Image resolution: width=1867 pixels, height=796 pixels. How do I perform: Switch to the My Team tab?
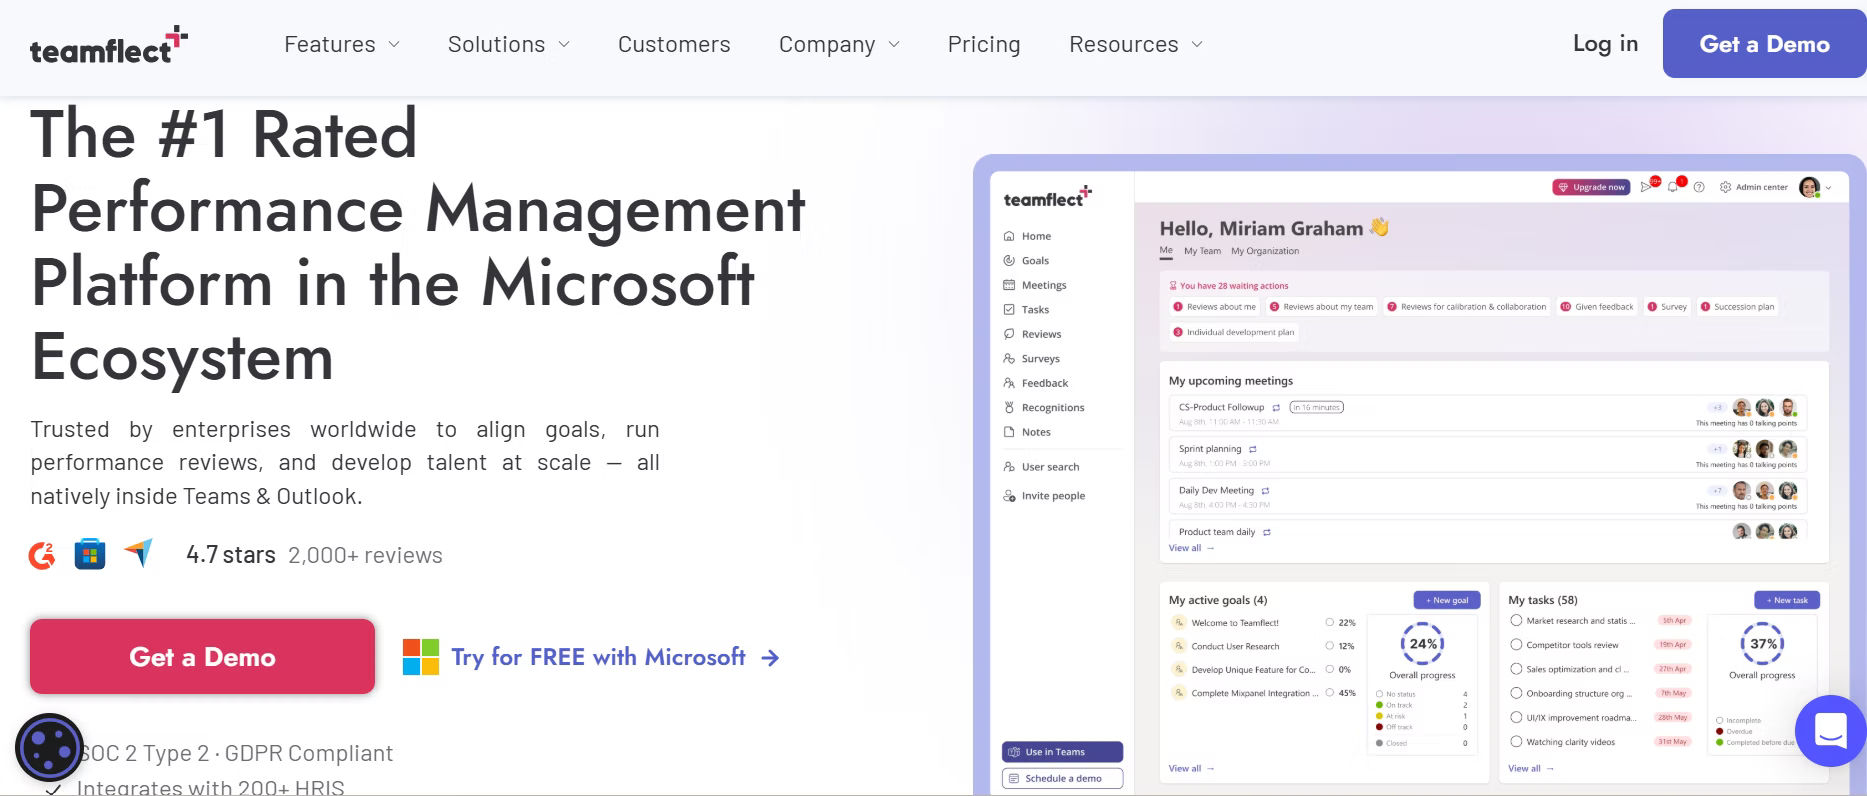tap(1202, 251)
